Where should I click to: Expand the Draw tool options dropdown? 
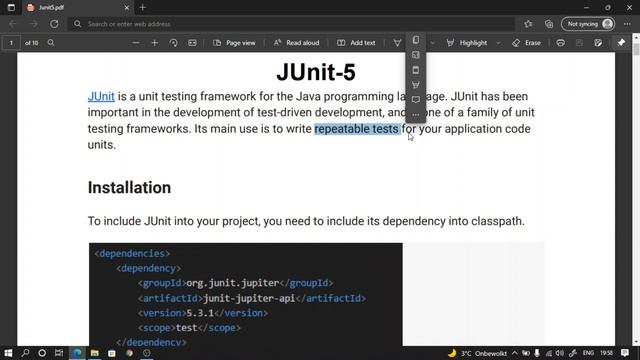(x=433, y=42)
